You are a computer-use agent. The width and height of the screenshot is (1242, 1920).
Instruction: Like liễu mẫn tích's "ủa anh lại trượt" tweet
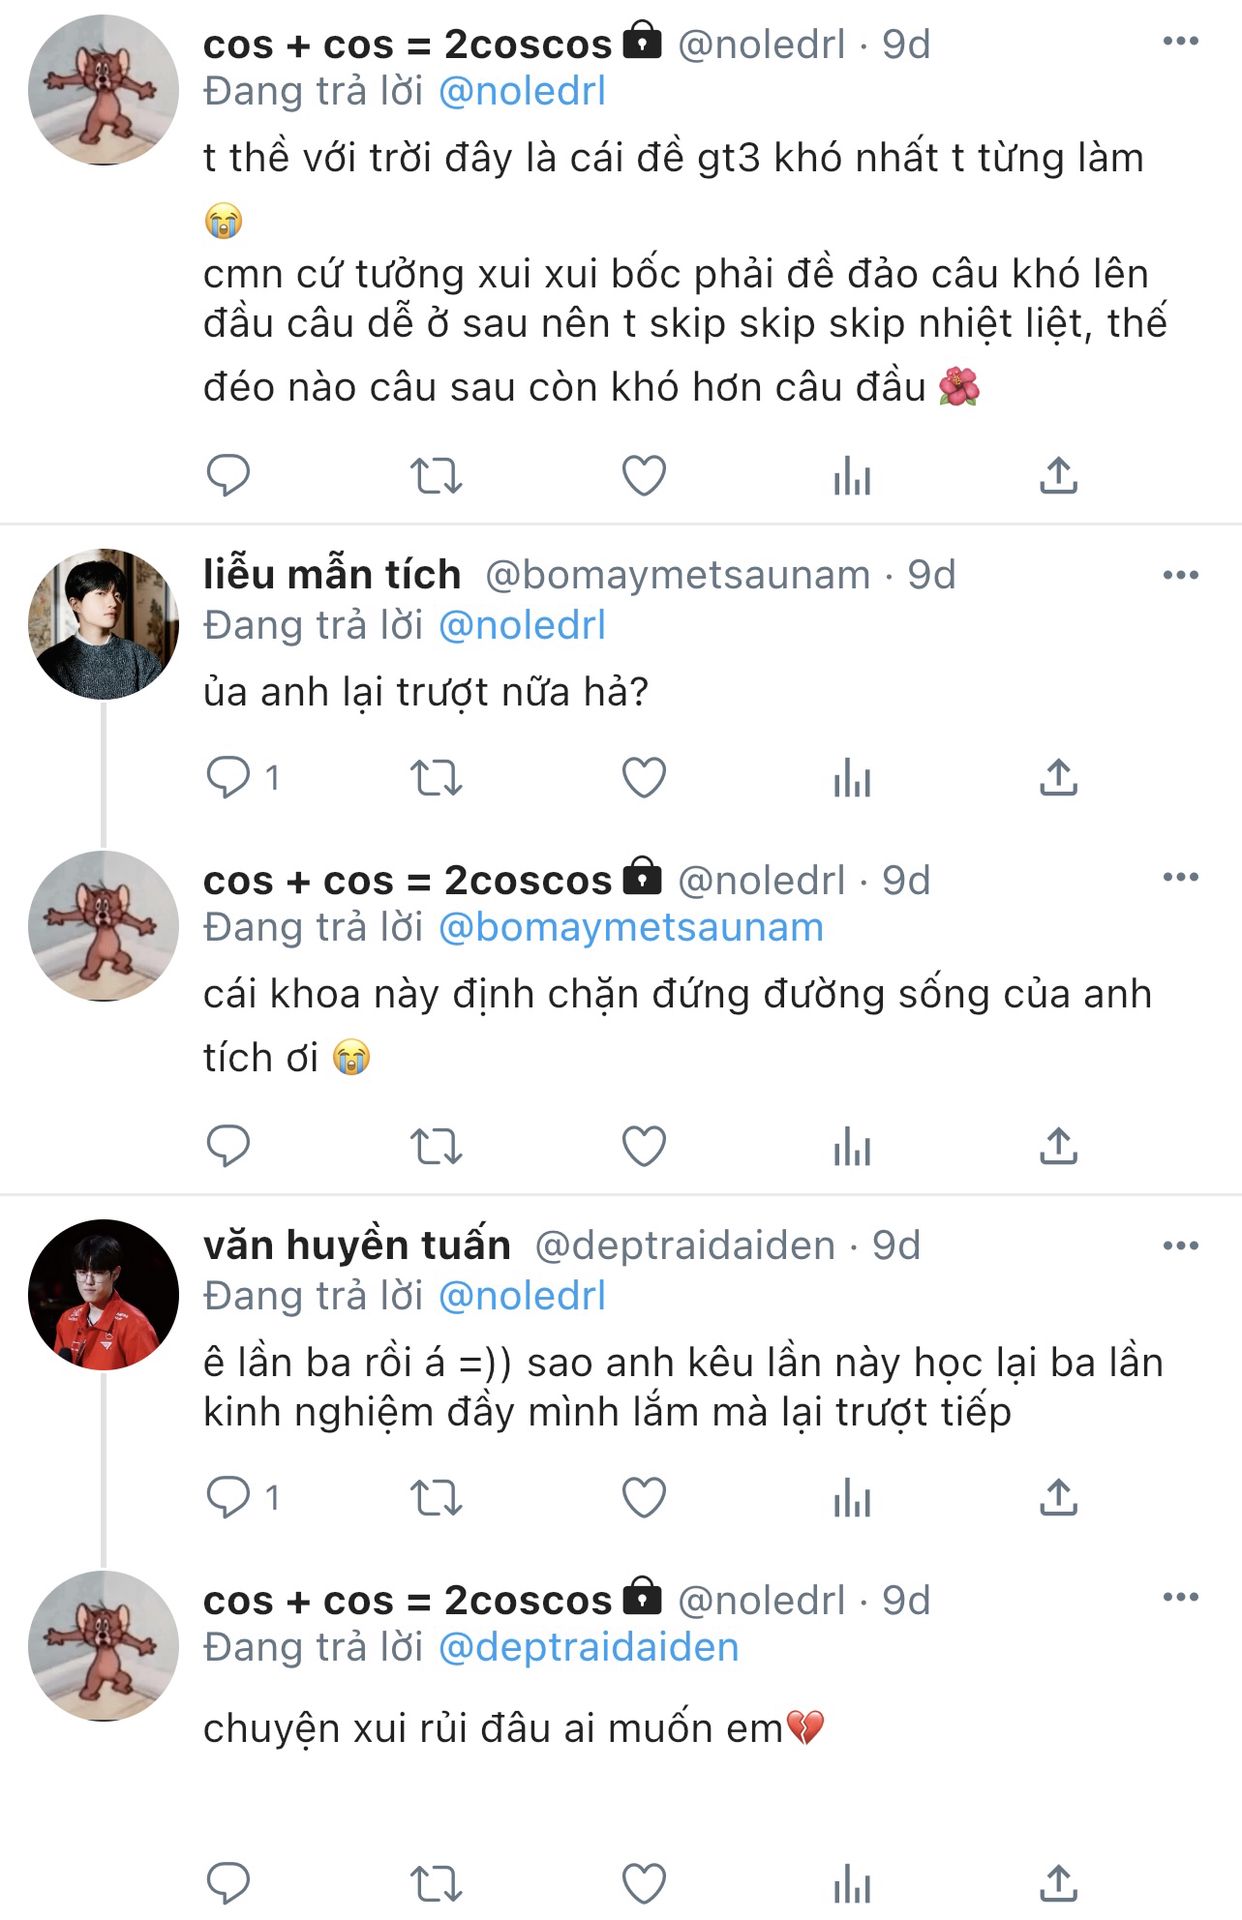tap(644, 777)
